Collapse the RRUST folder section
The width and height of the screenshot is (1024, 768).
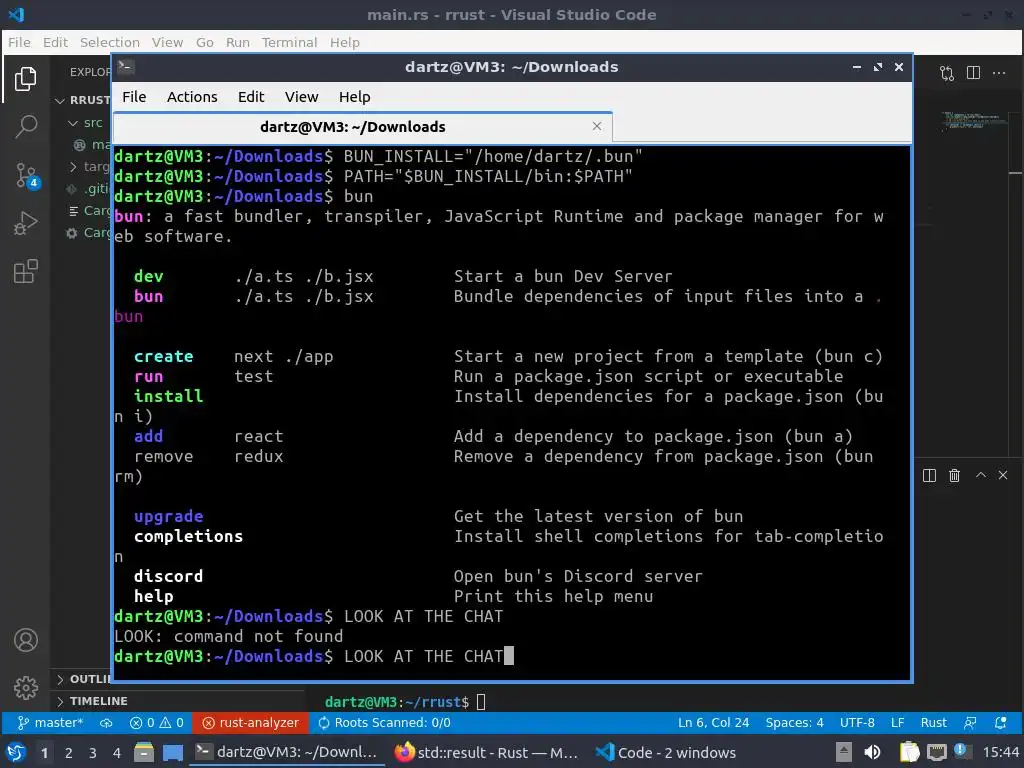coord(82,100)
